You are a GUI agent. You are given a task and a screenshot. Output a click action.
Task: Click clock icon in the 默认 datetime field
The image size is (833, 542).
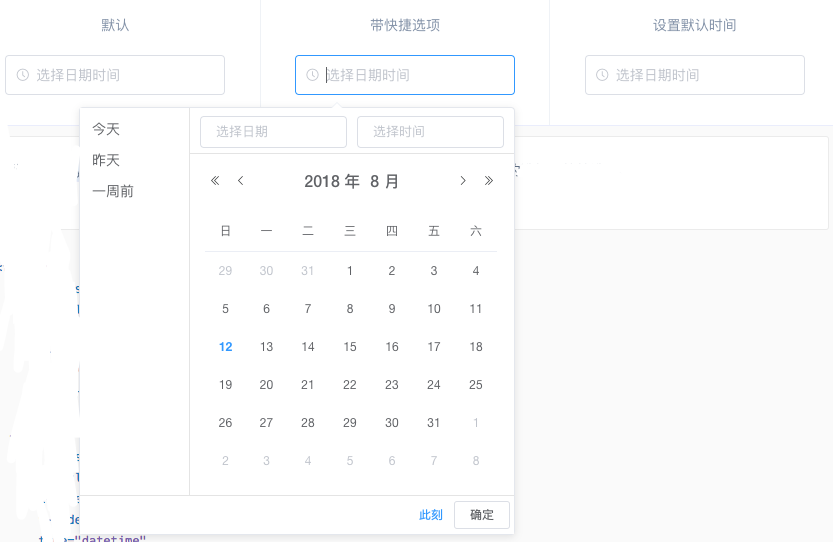click(x=23, y=75)
